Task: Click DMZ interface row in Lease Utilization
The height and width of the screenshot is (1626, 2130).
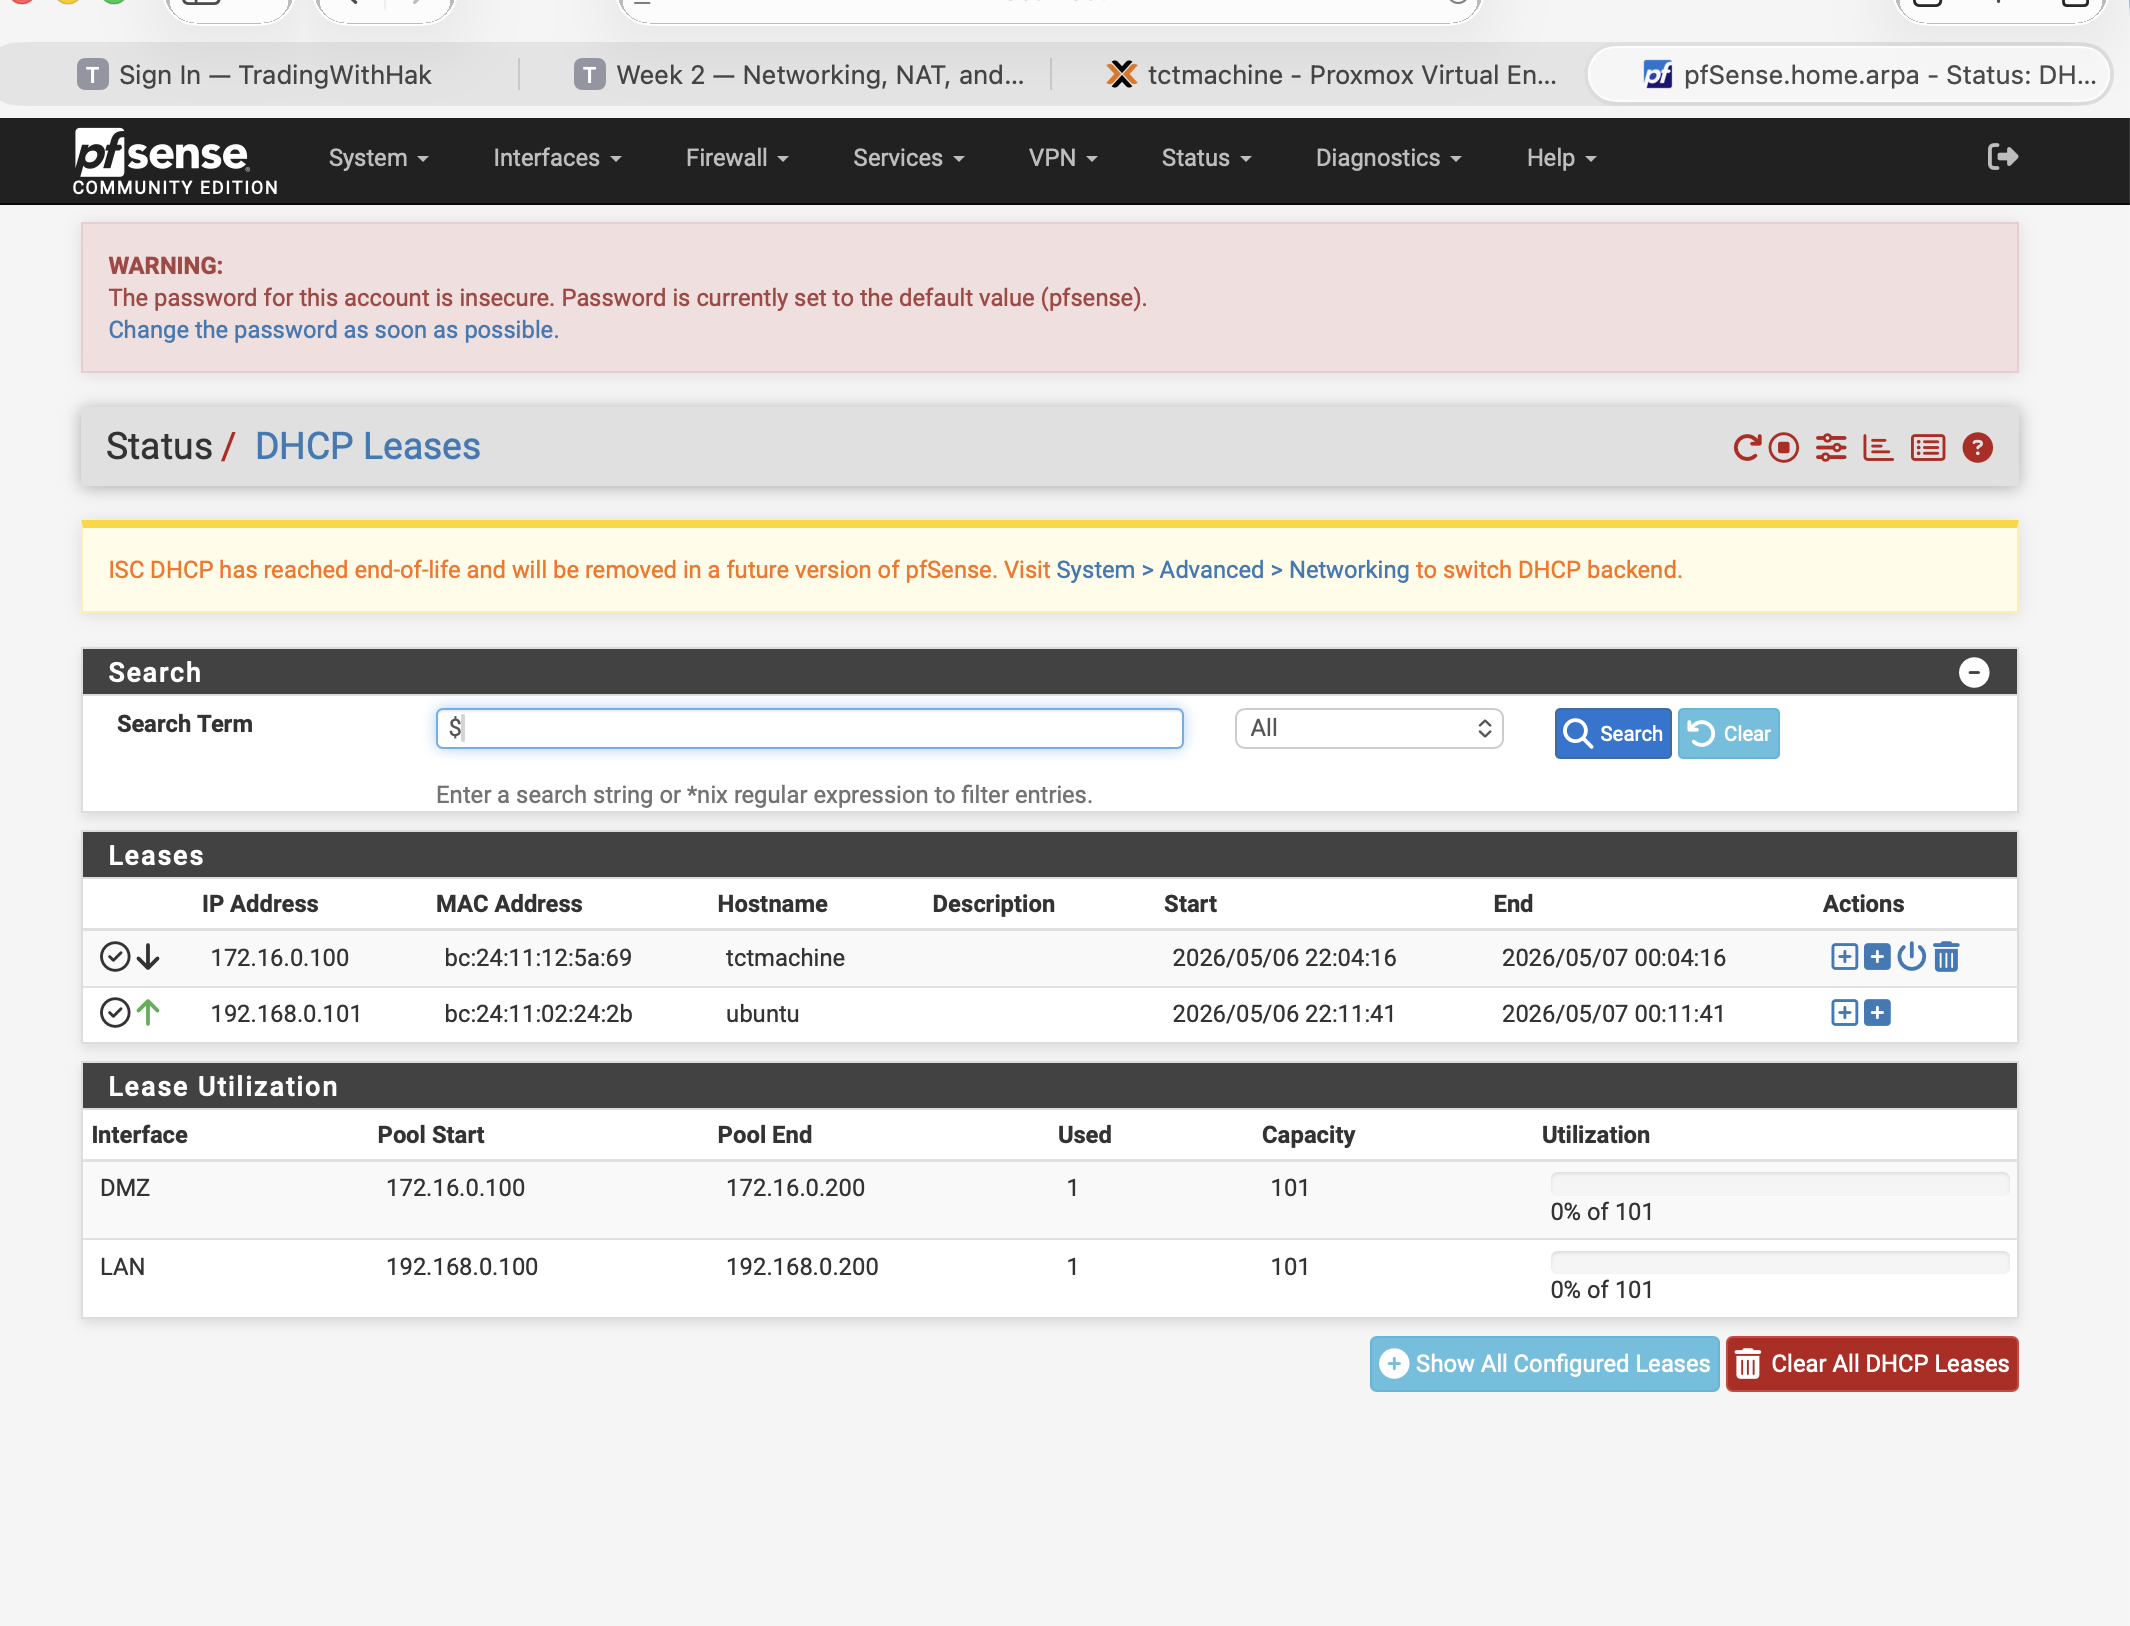Action: click(x=1050, y=1200)
